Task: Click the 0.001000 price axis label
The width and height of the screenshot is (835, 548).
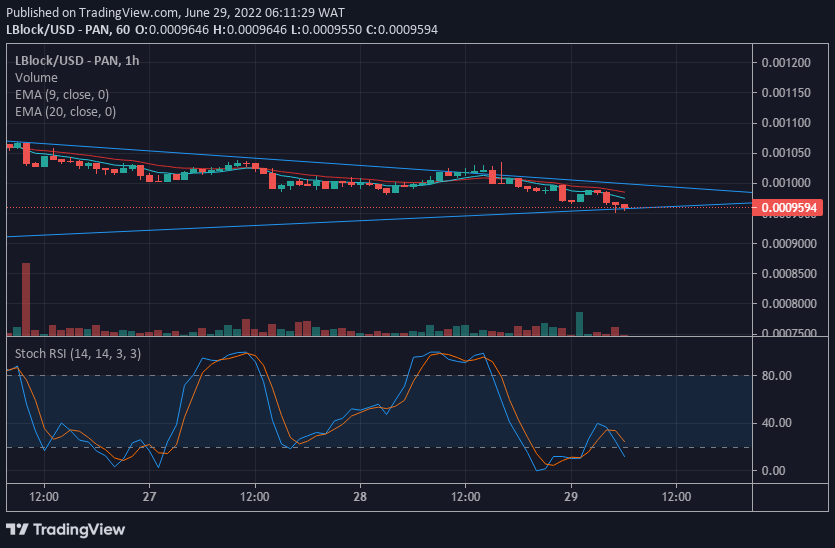Action: (x=786, y=183)
